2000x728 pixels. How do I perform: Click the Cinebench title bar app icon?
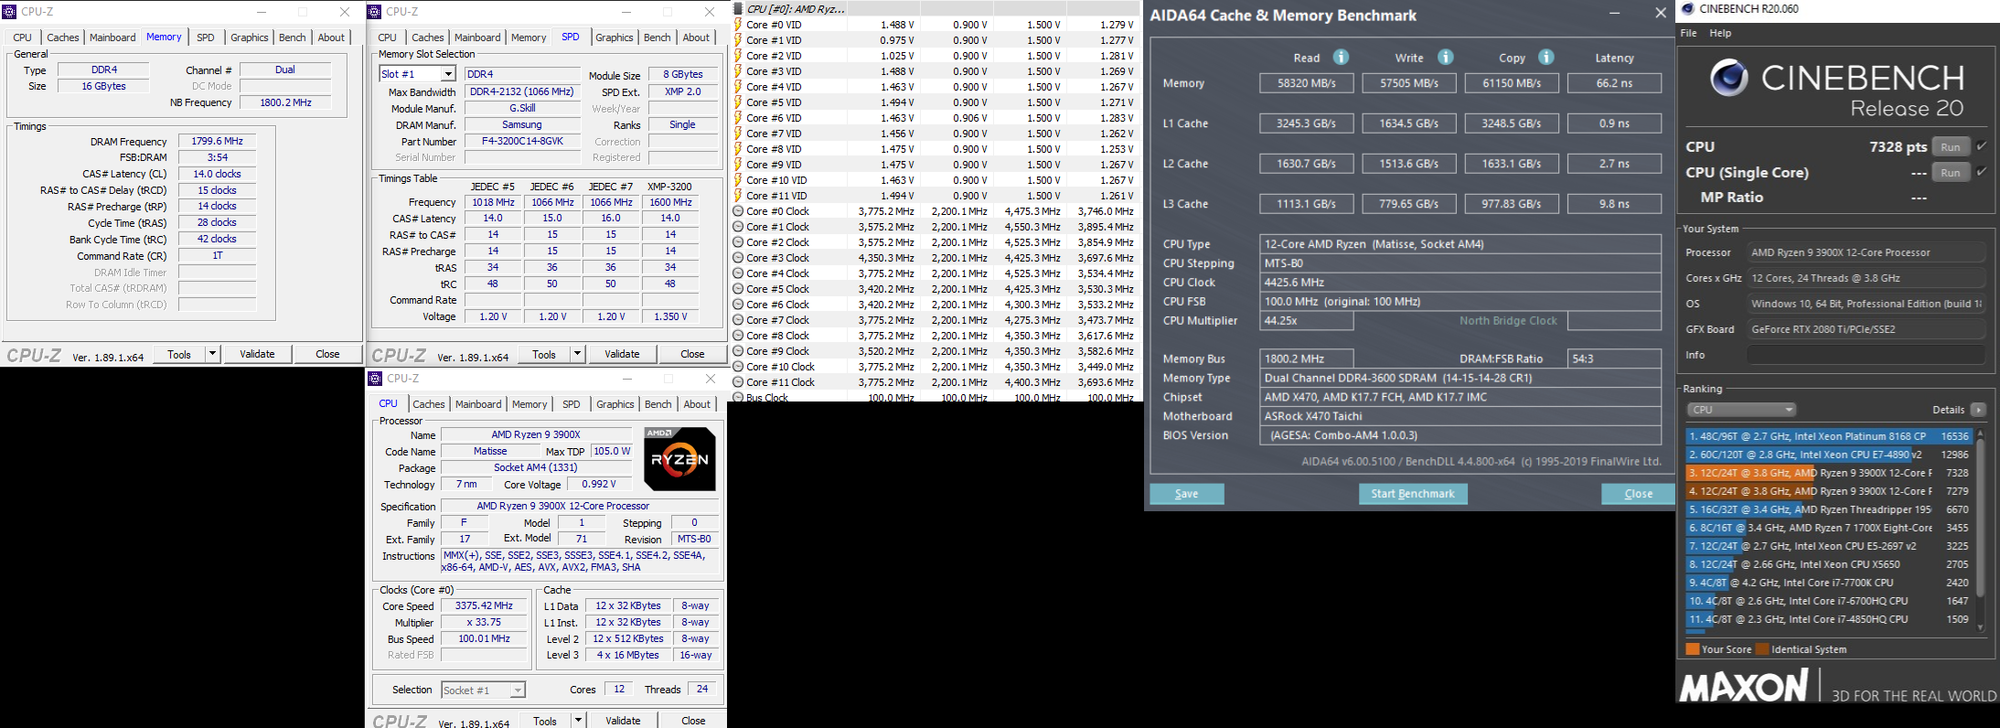pos(1688,9)
